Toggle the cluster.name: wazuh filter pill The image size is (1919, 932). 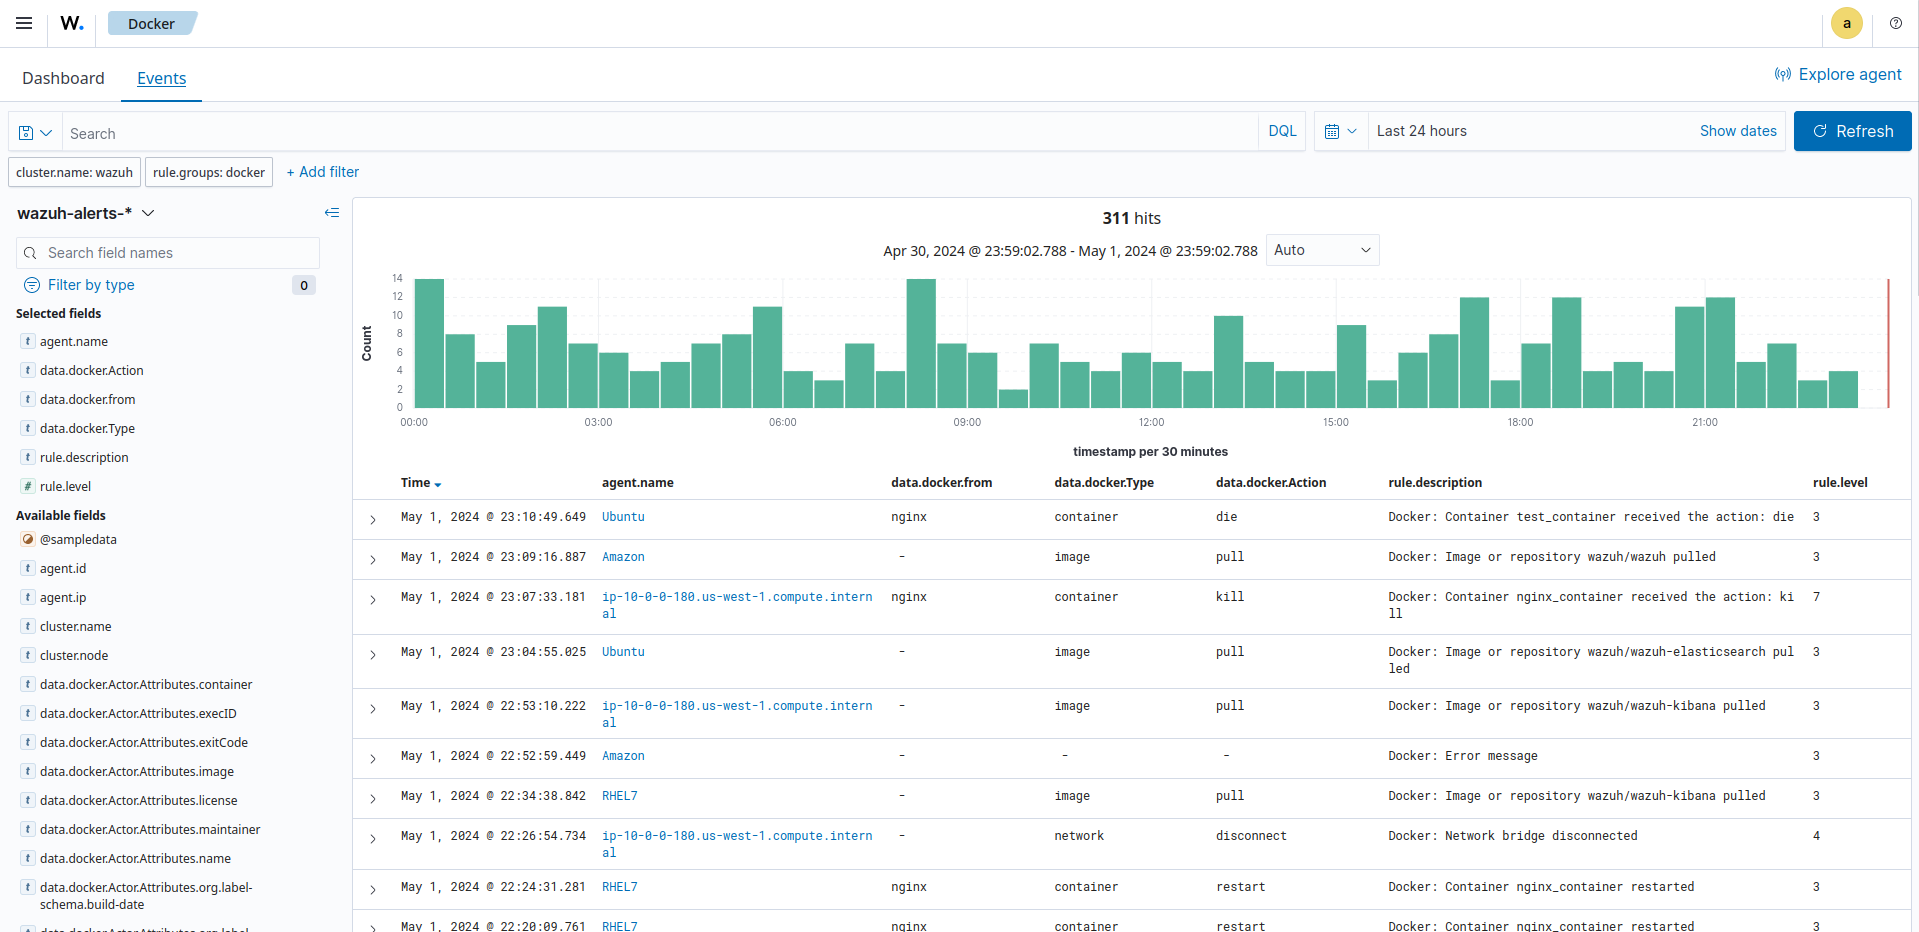74,172
